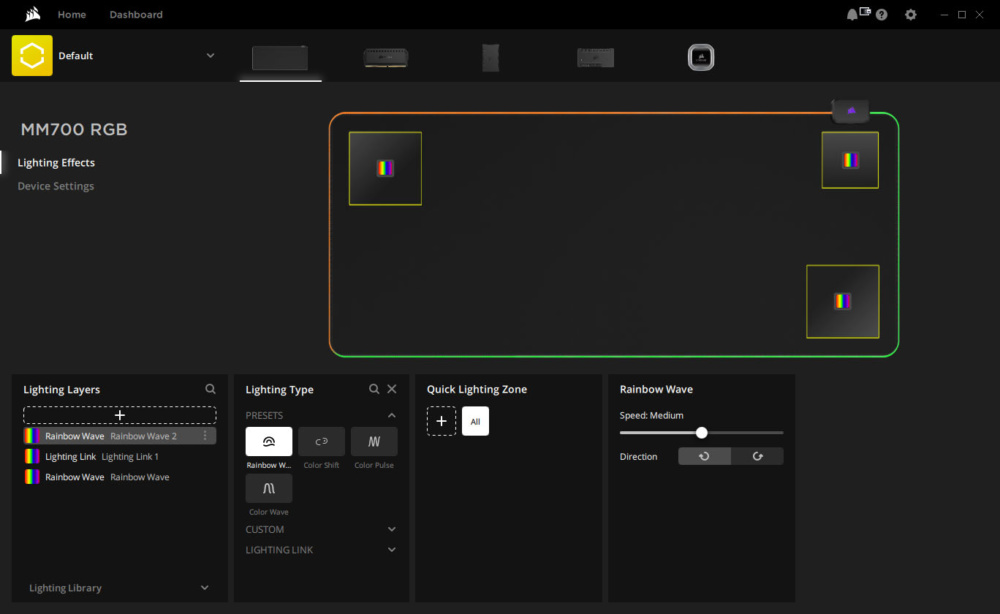Select the fourth device thumbnail in top bar
1000x614 pixels.
596,57
